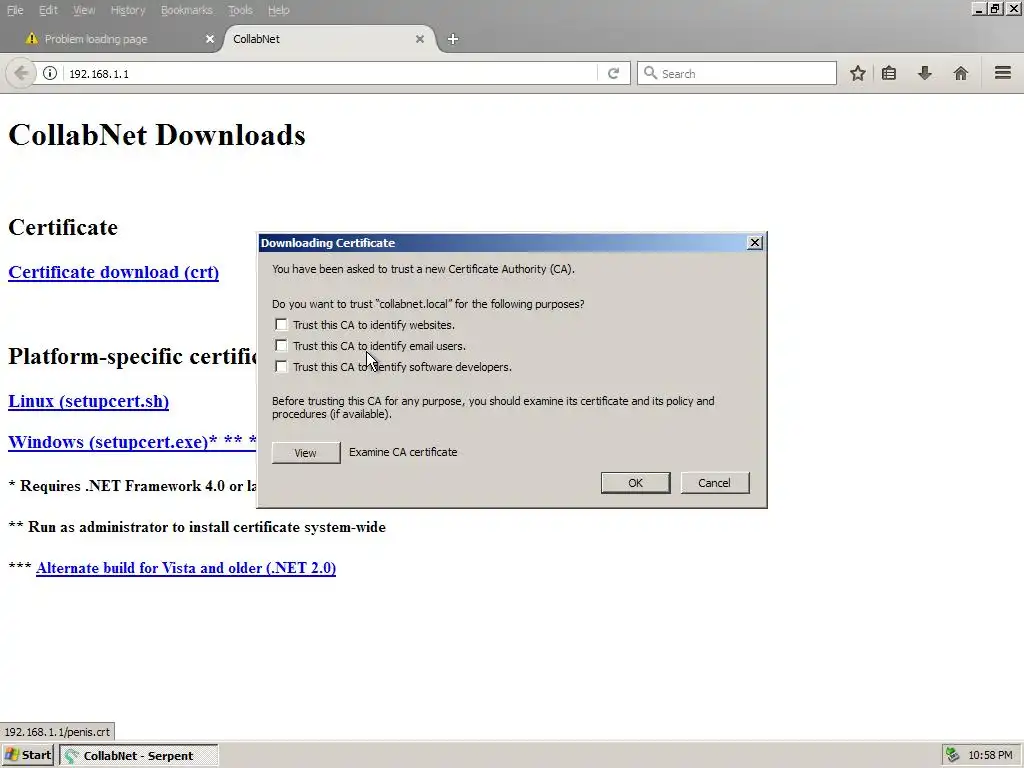Click the Certificate section heading
This screenshot has height=768, width=1024.
pos(63,227)
